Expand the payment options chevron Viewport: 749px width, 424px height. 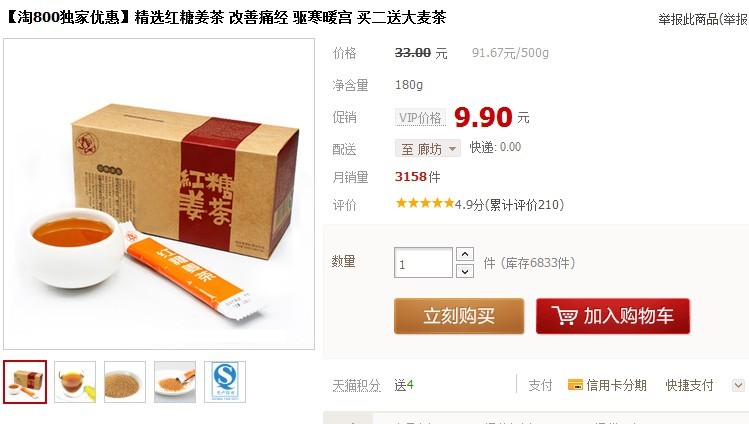tap(738, 385)
